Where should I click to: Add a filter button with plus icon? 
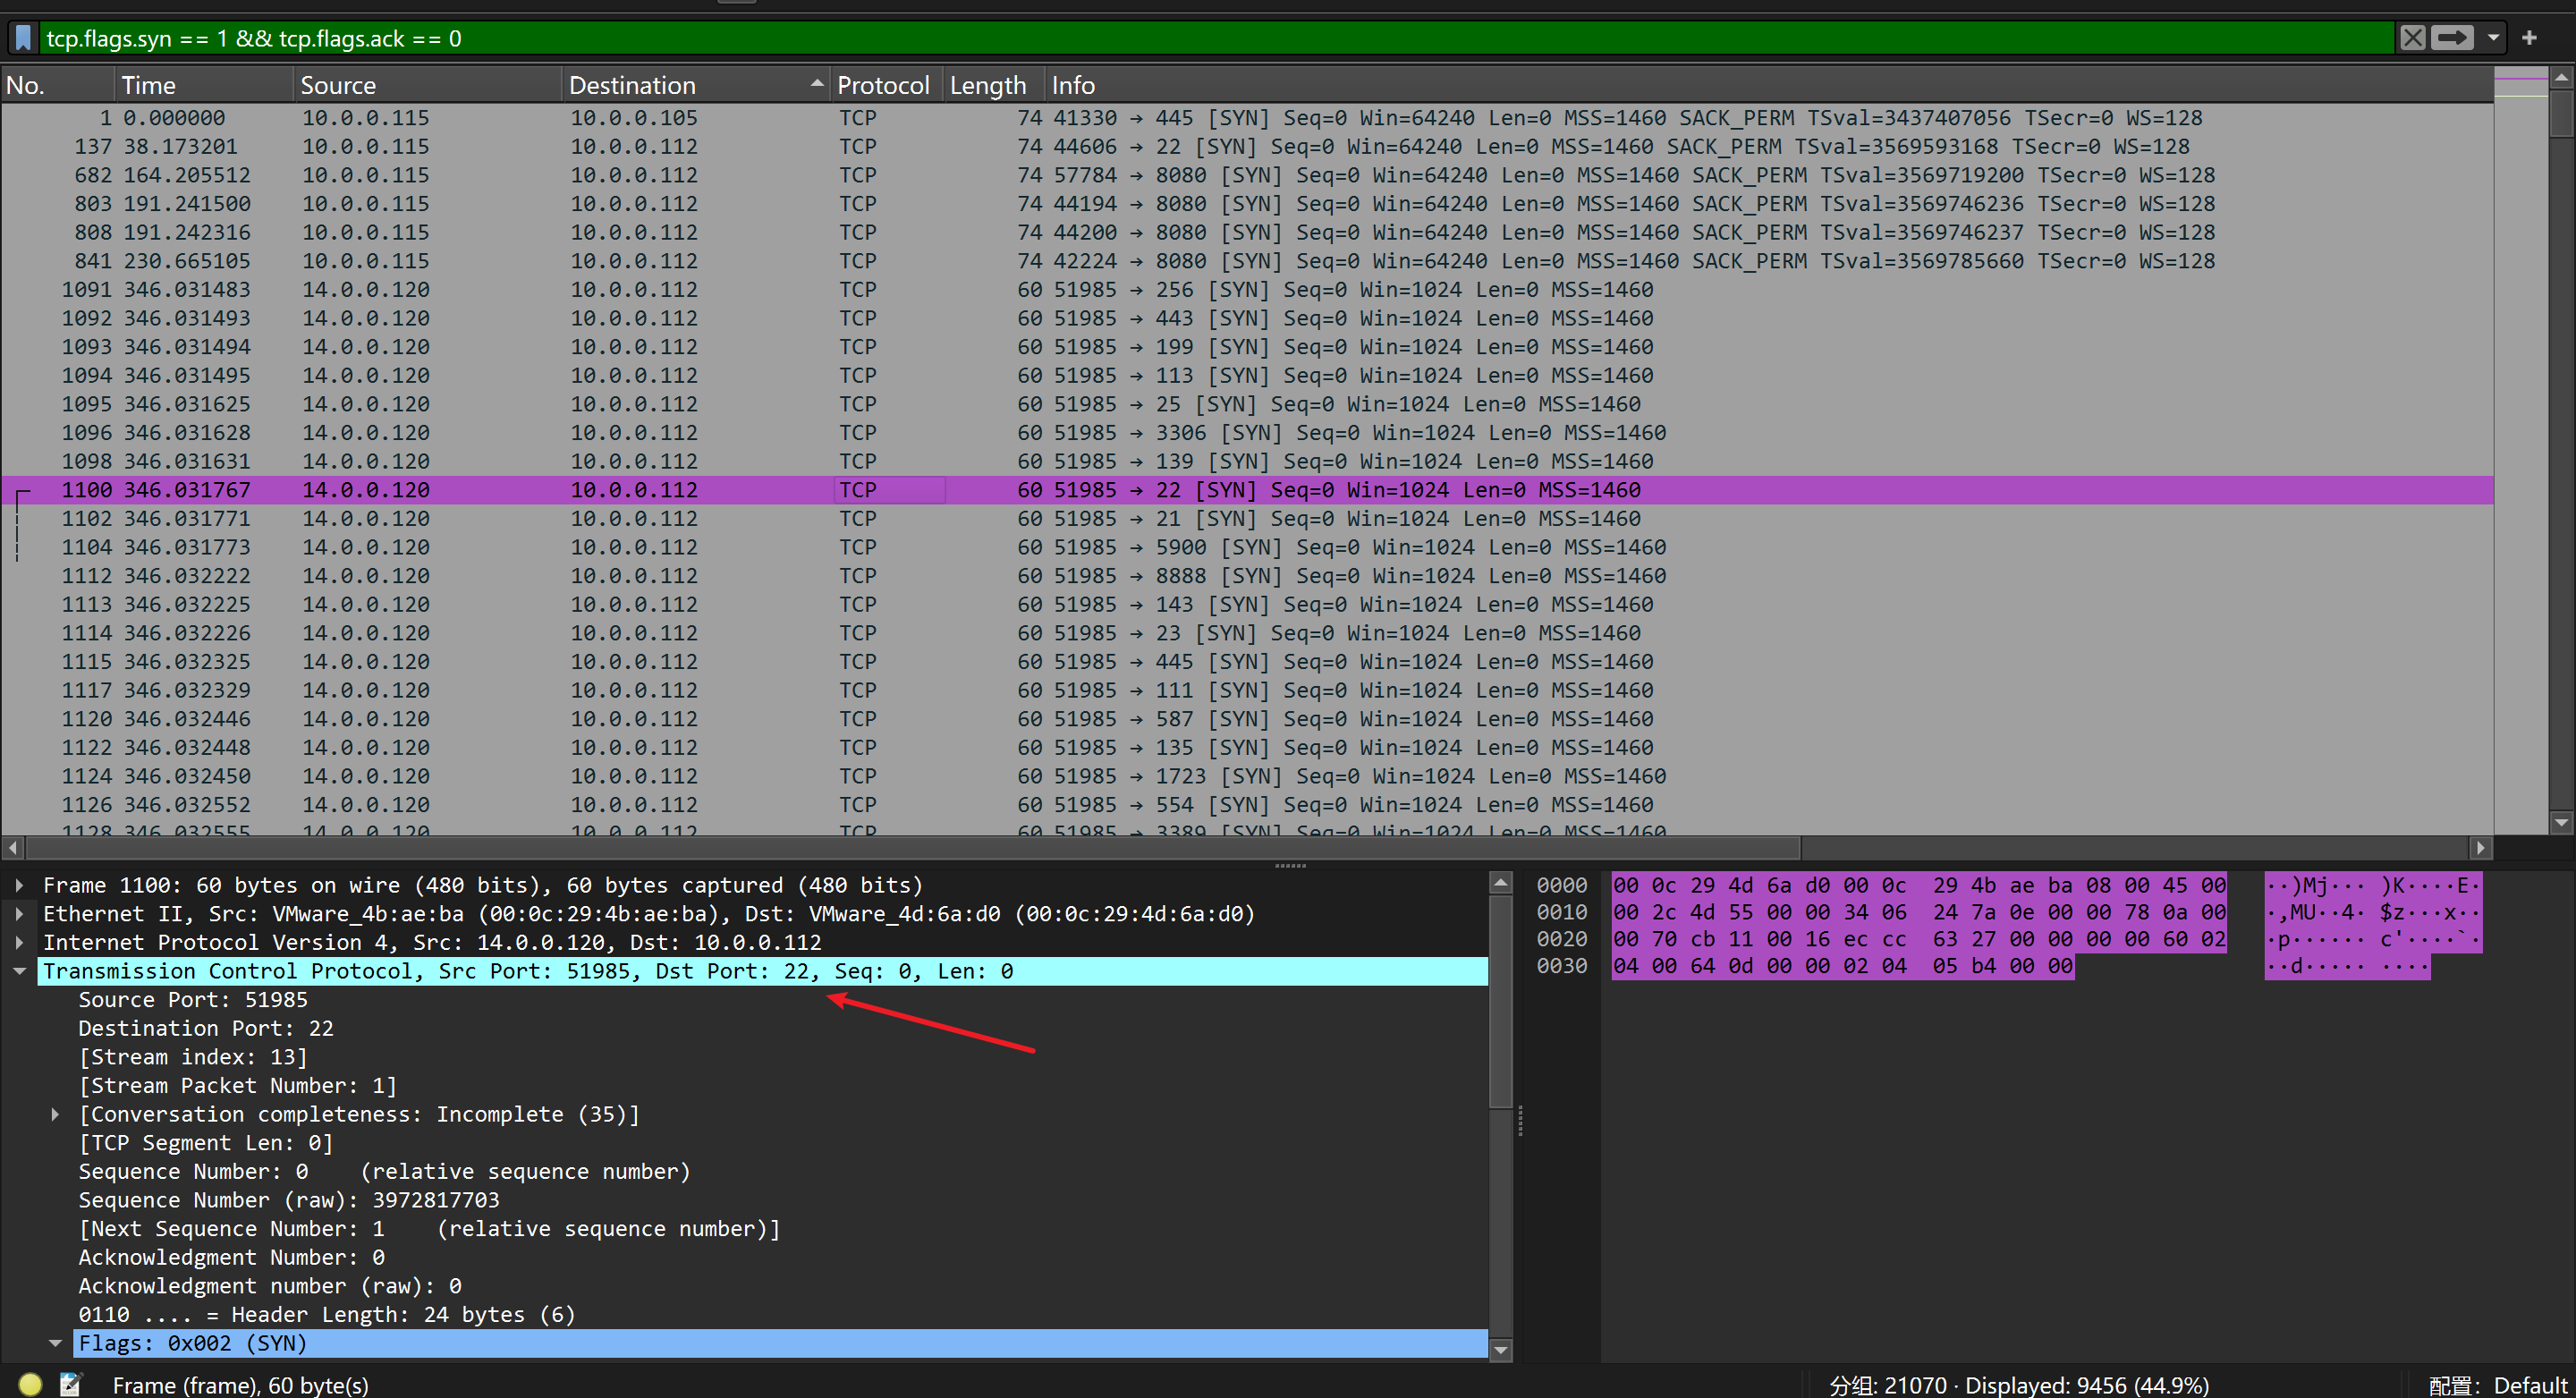point(2529,38)
